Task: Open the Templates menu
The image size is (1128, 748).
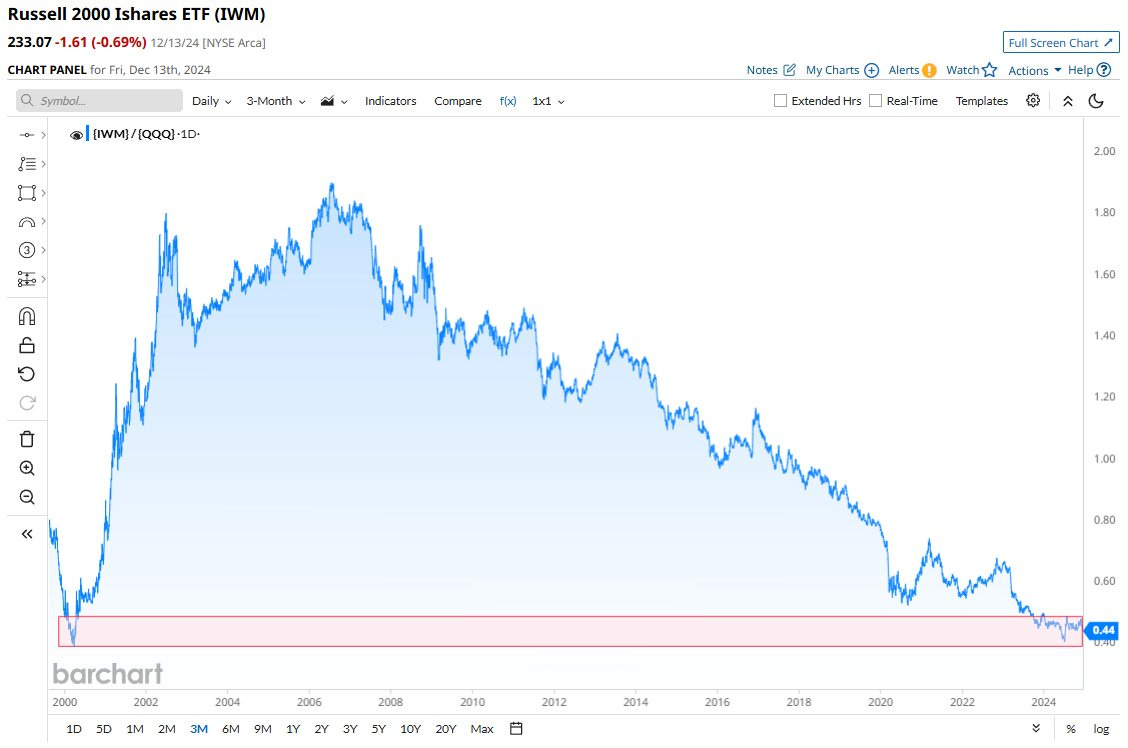Action: [981, 101]
